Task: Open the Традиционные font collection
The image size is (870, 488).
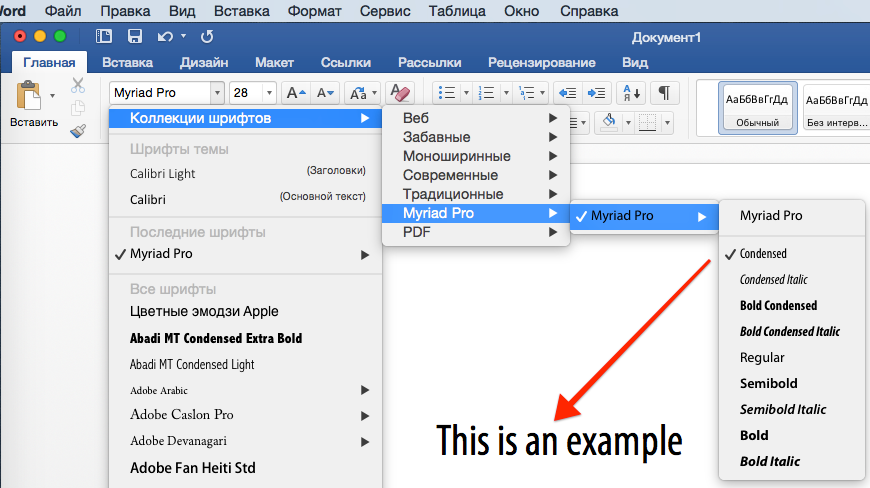Action: pos(476,194)
